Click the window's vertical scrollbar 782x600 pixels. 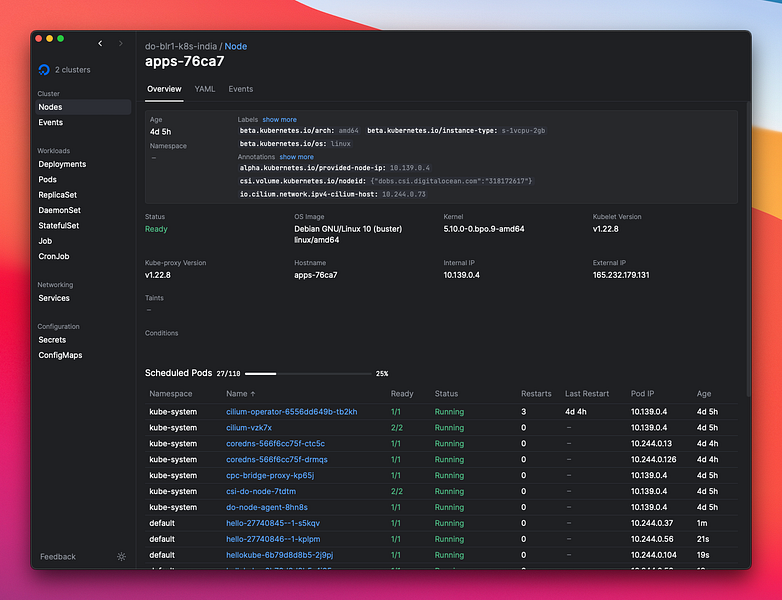click(749, 249)
